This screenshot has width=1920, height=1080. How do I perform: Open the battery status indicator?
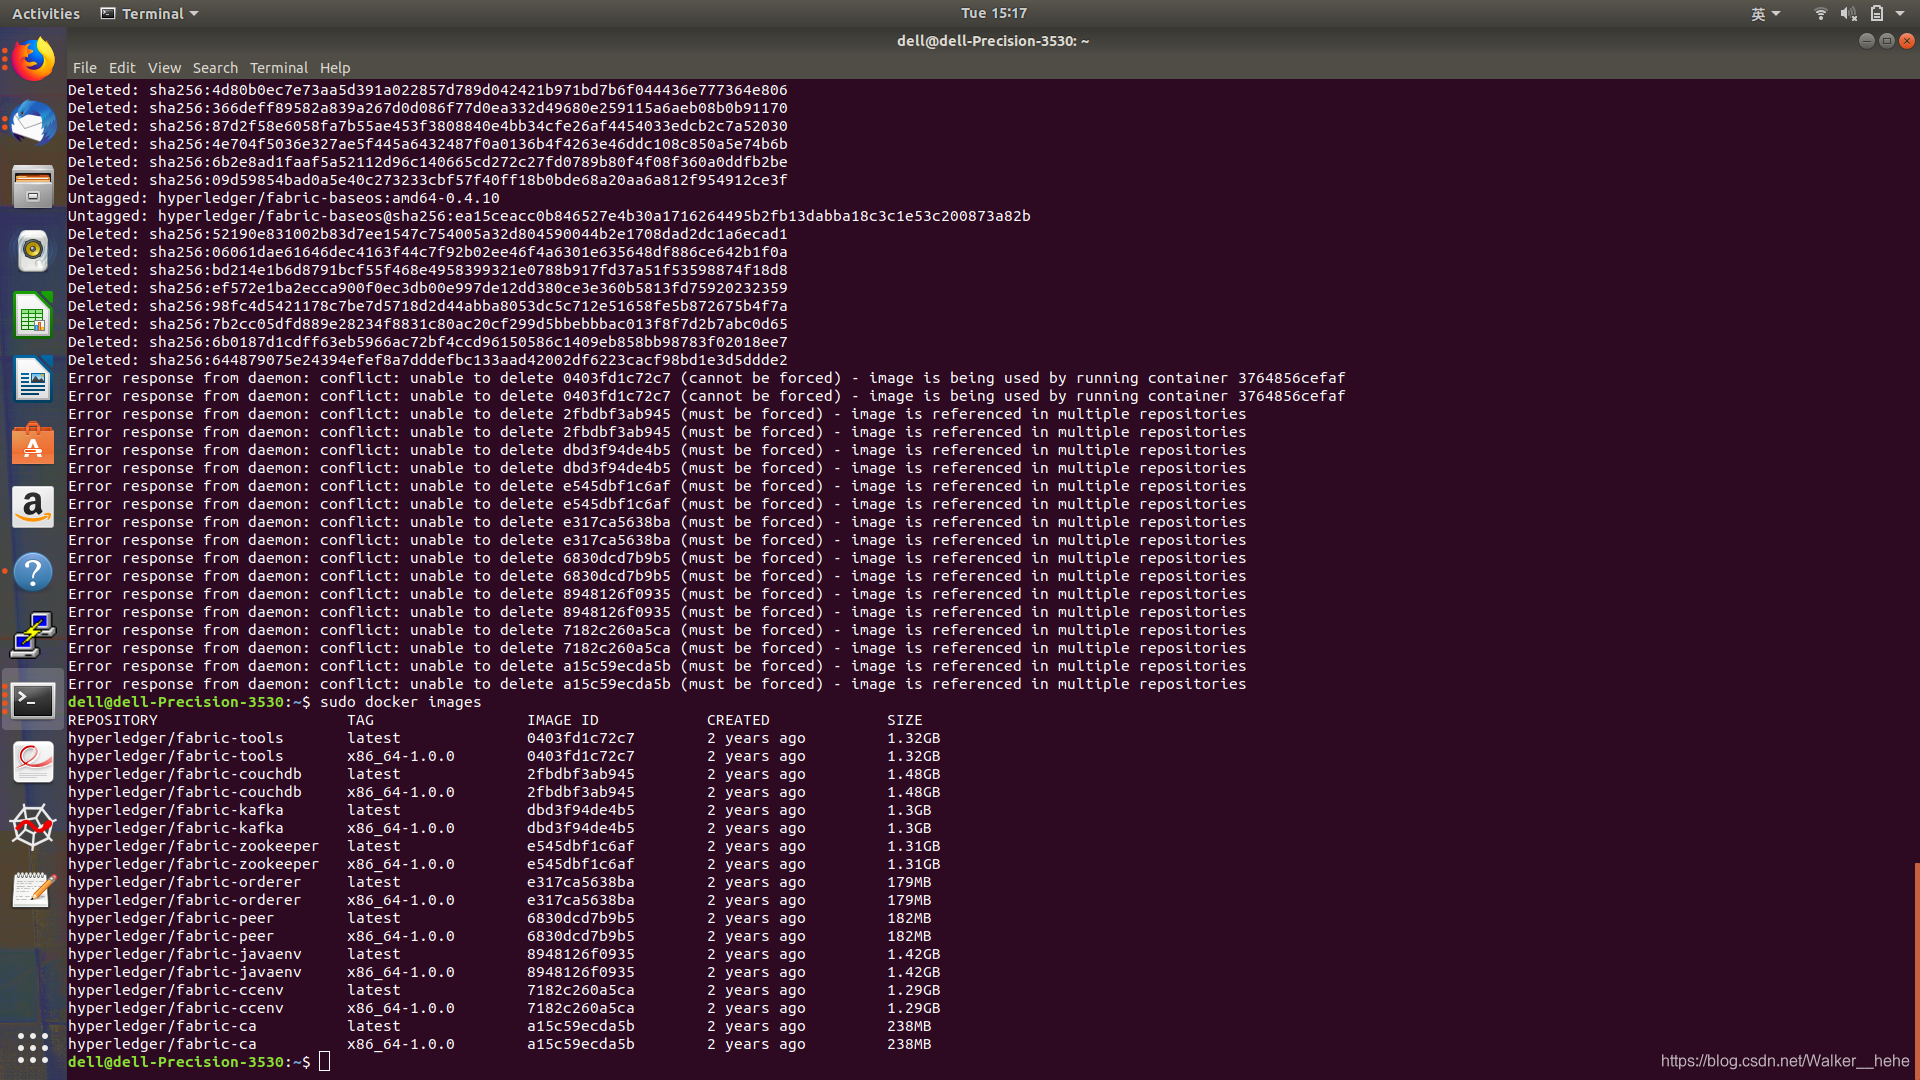click(x=1876, y=13)
